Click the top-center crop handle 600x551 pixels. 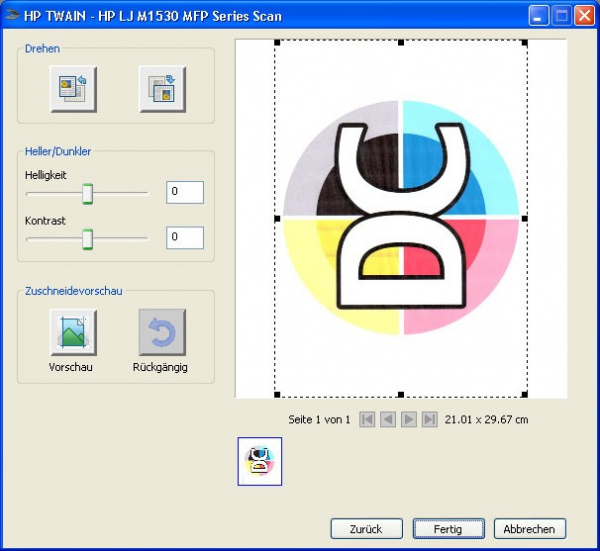point(401,43)
